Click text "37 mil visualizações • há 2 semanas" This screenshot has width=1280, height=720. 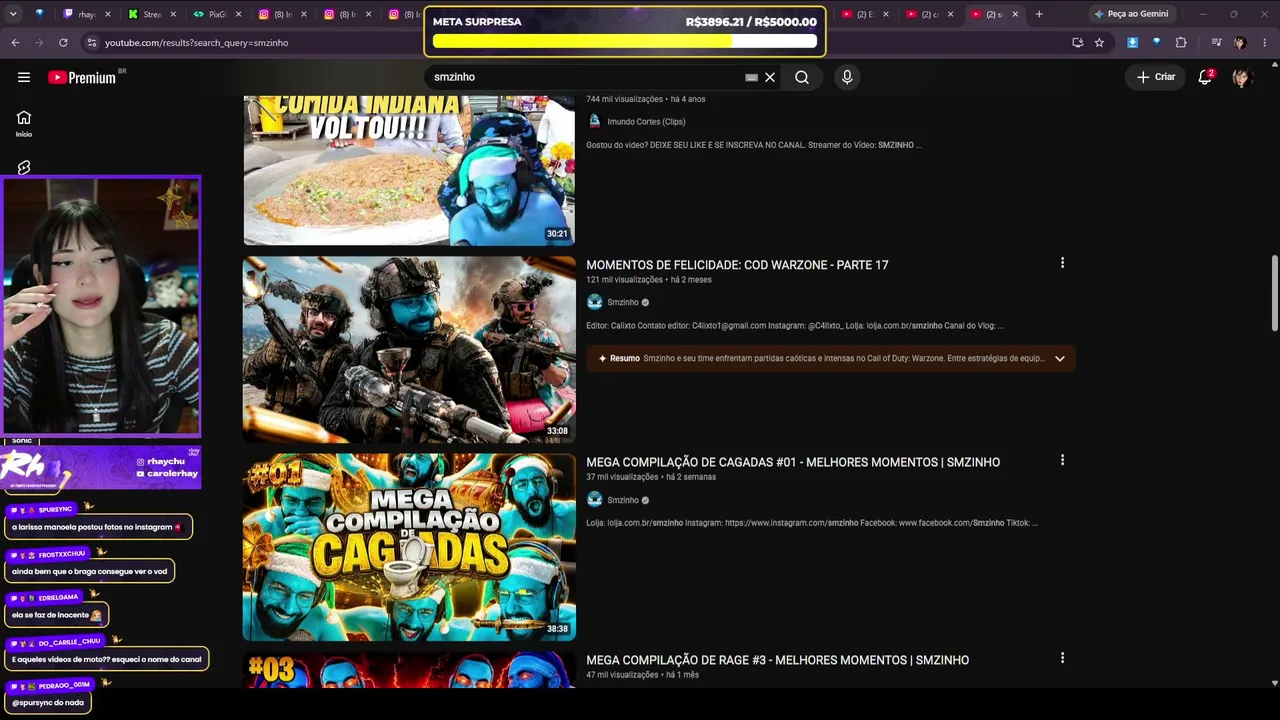pos(651,477)
